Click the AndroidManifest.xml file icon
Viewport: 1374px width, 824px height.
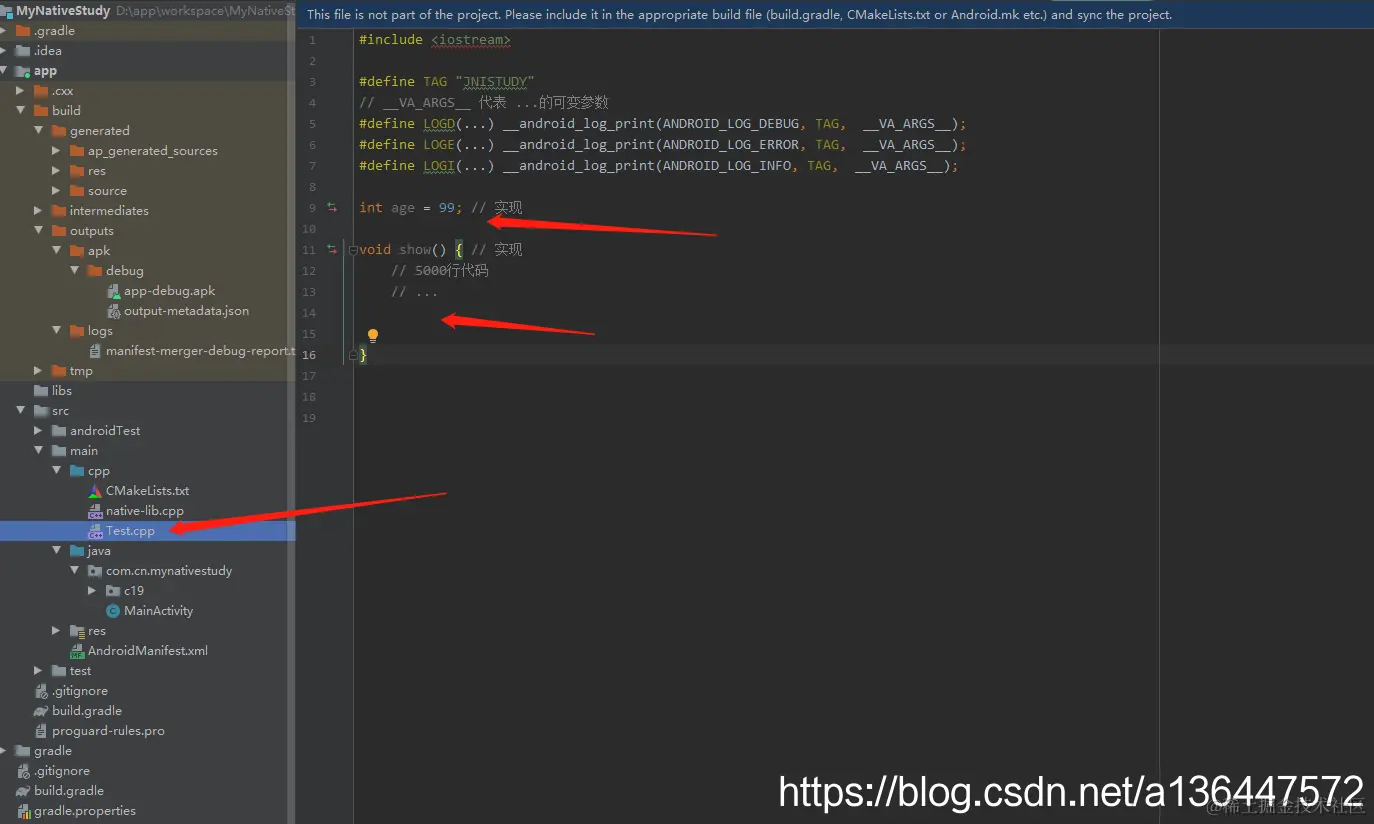point(77,651)
